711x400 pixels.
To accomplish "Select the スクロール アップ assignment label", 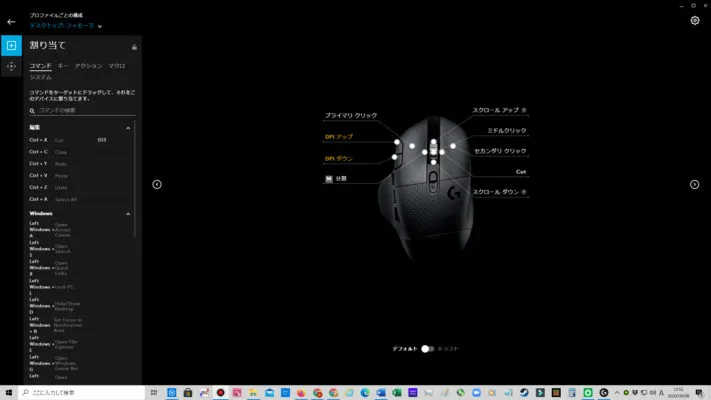I will (x=495, y=110).
